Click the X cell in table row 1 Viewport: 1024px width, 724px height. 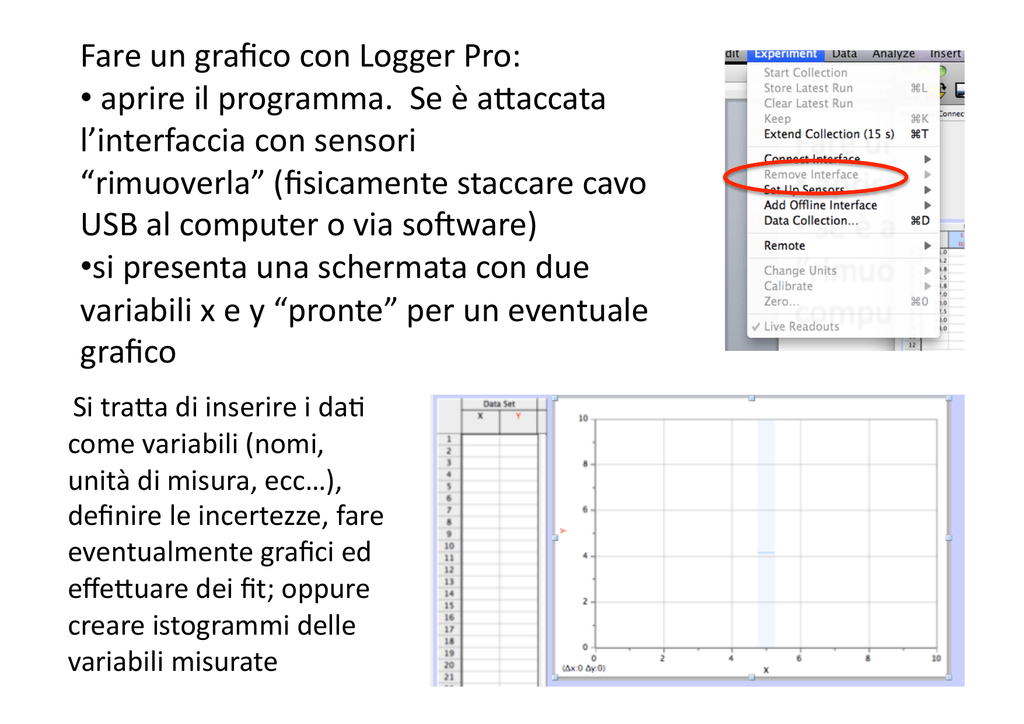click(480, 440)
